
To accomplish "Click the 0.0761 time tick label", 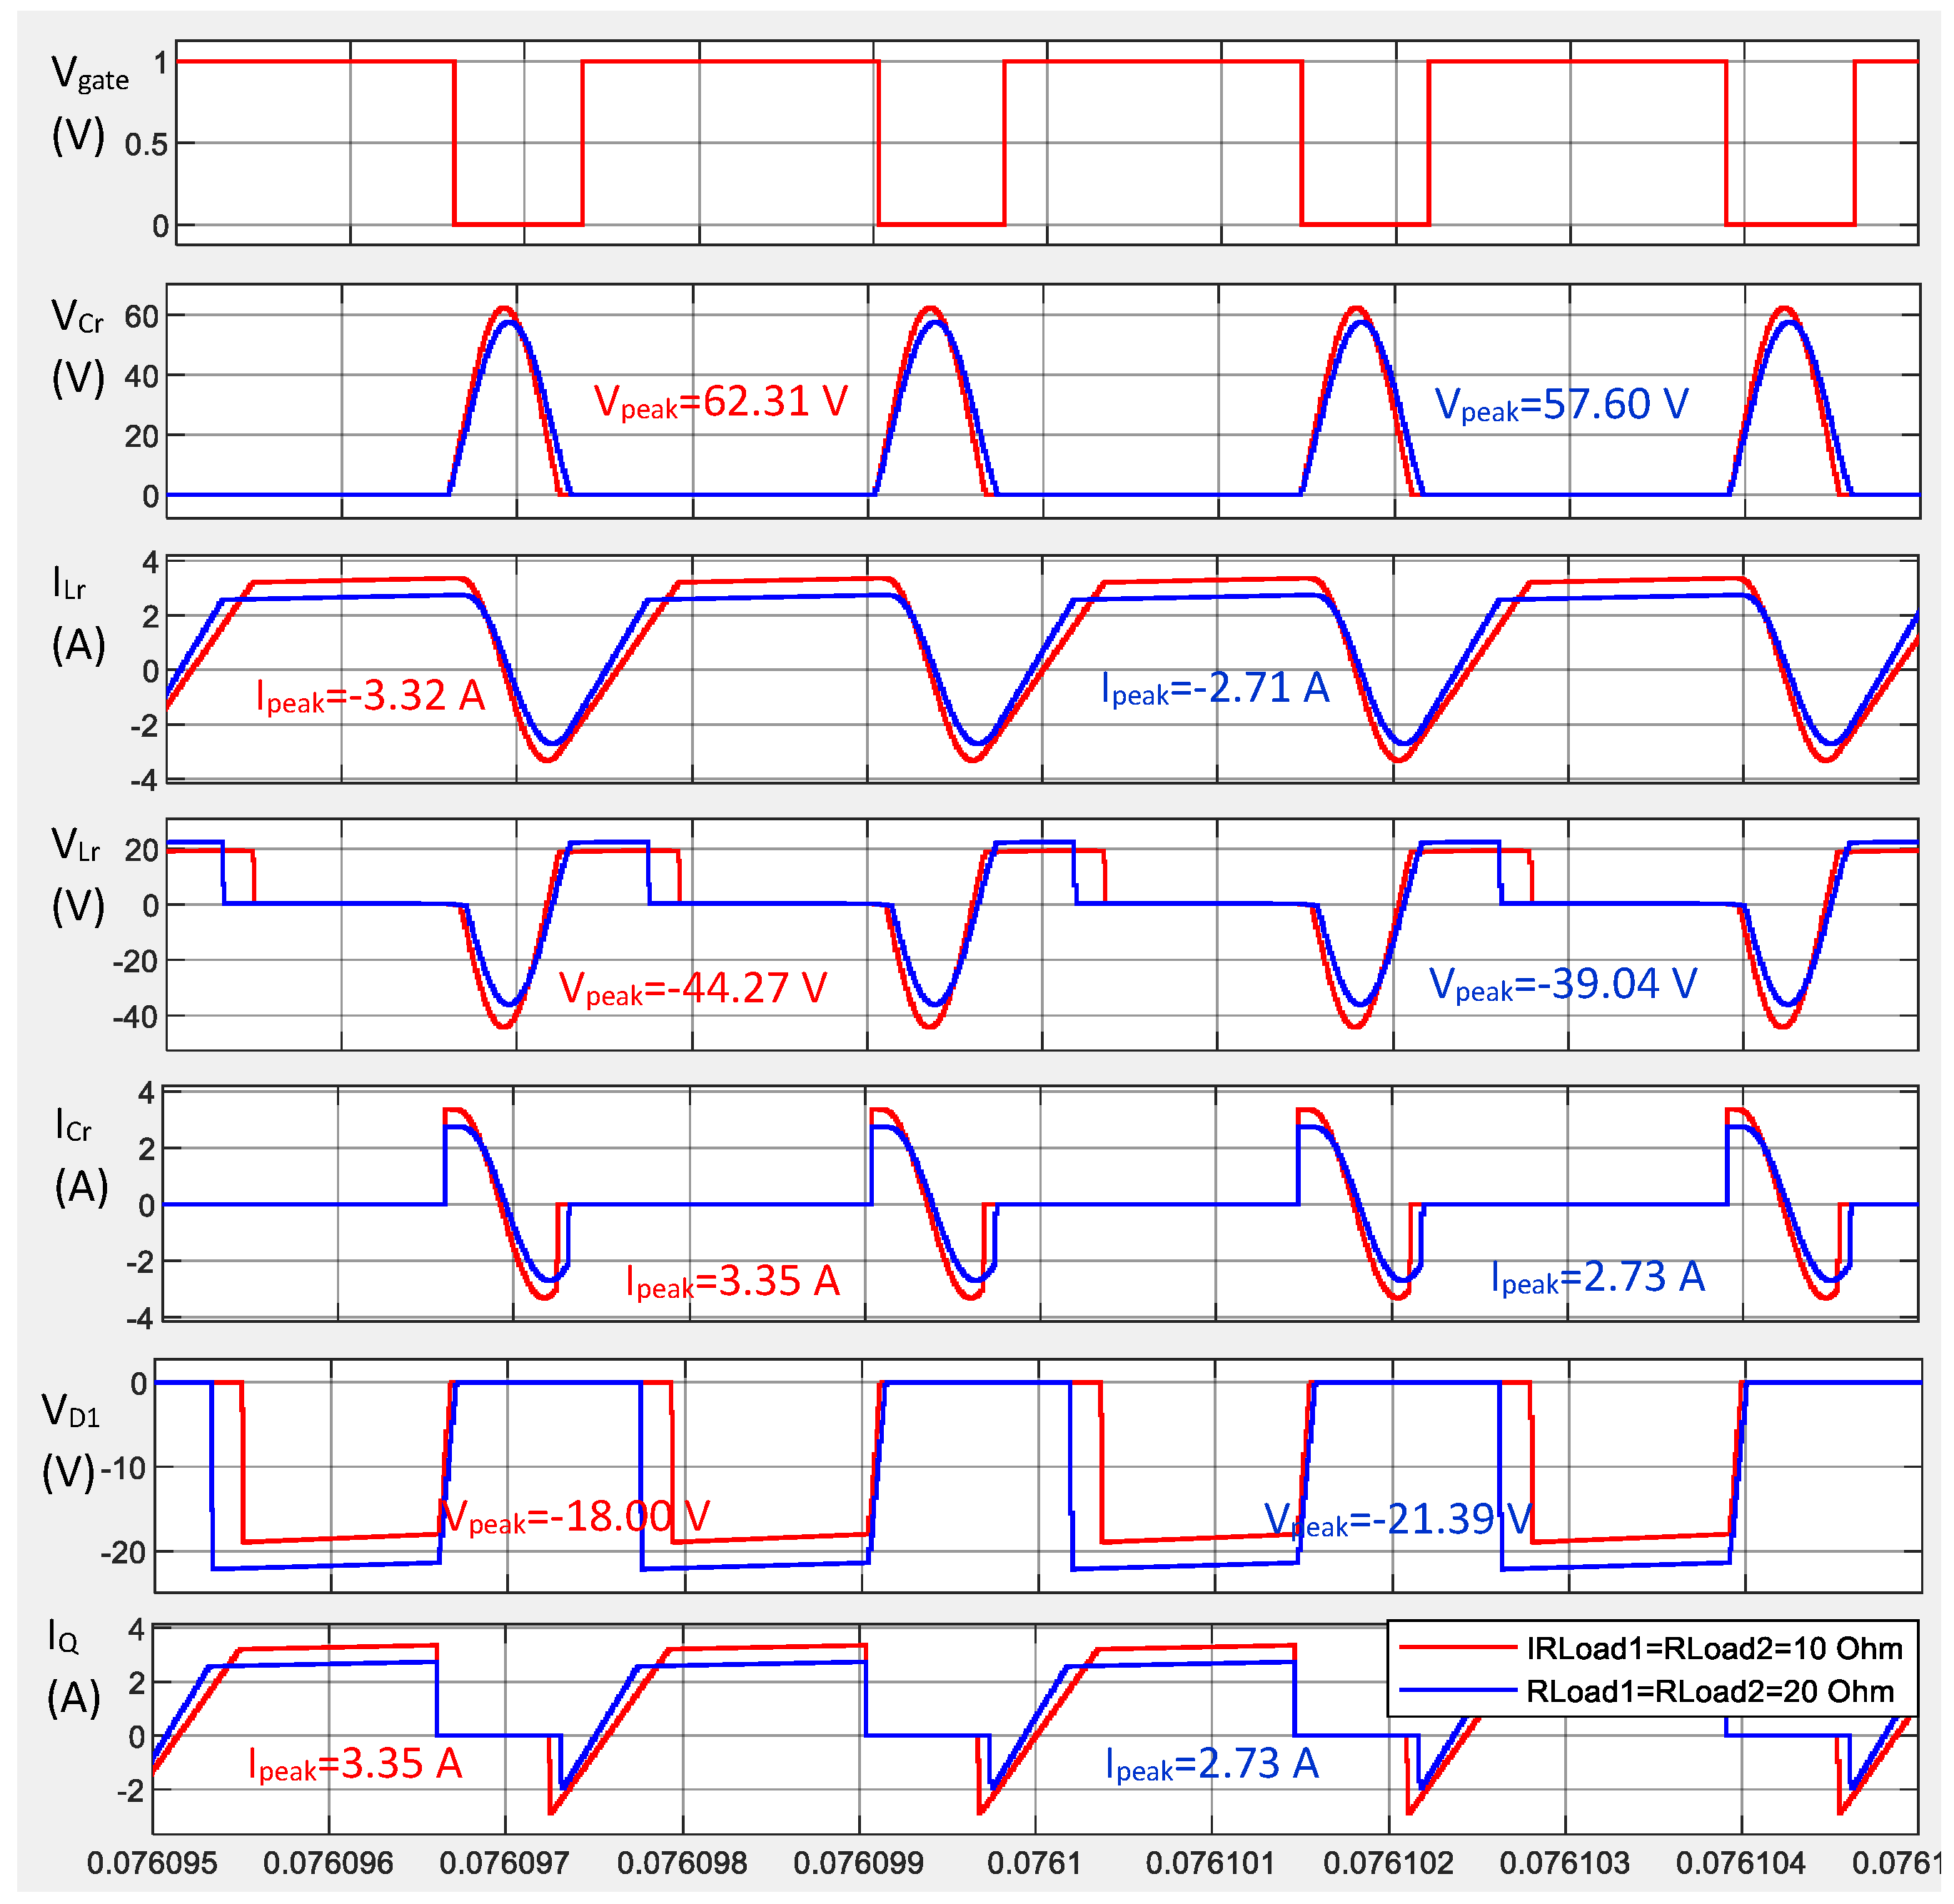I will coord(1034,1863).
